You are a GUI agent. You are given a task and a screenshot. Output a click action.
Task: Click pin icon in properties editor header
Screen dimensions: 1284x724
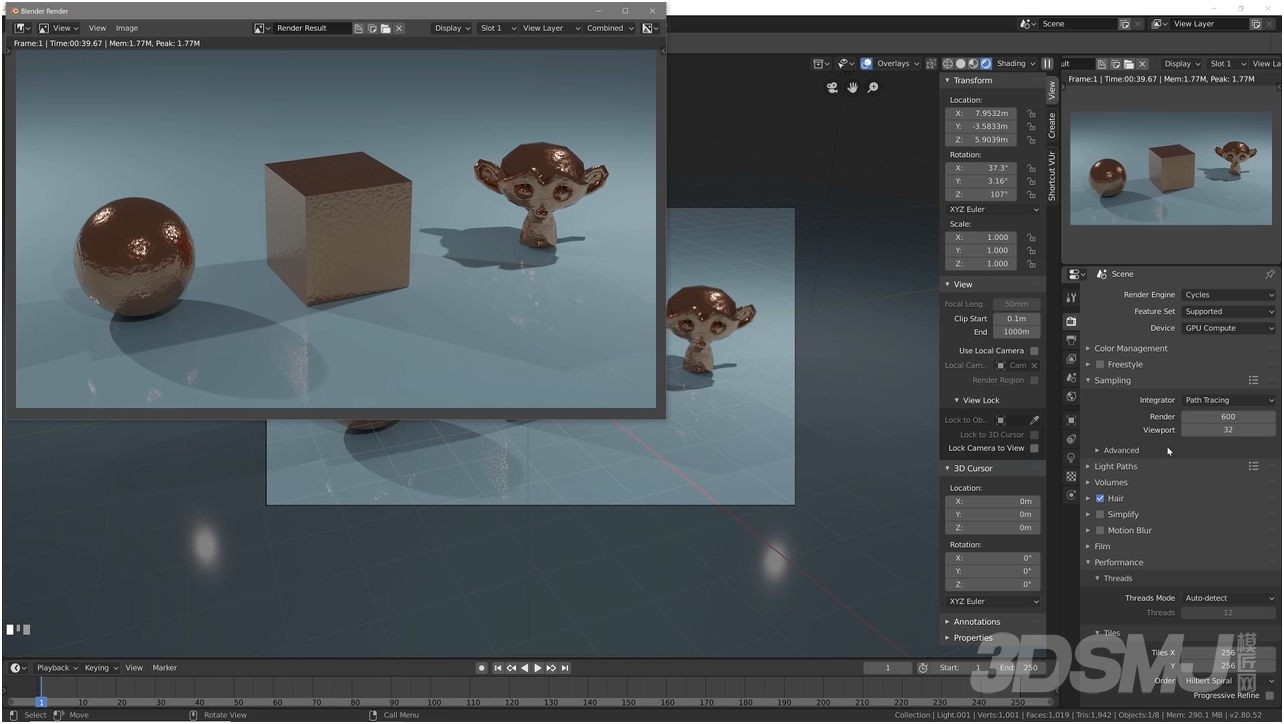1270,274
